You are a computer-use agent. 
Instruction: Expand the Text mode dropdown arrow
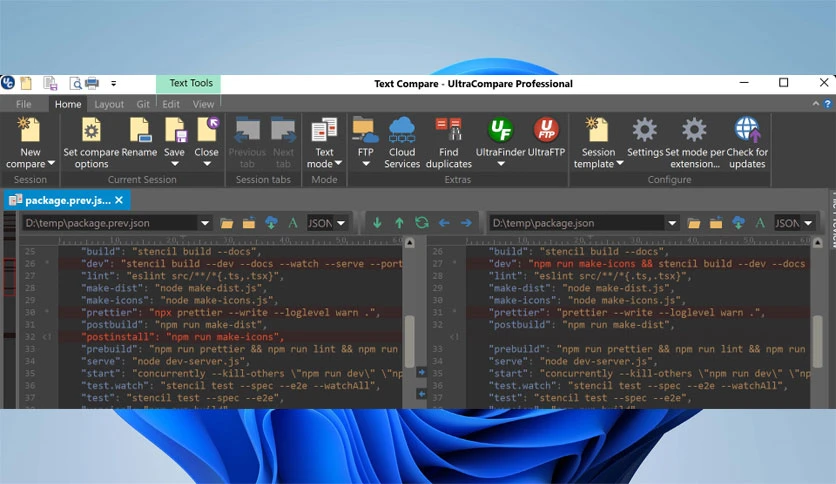point(339,164)
